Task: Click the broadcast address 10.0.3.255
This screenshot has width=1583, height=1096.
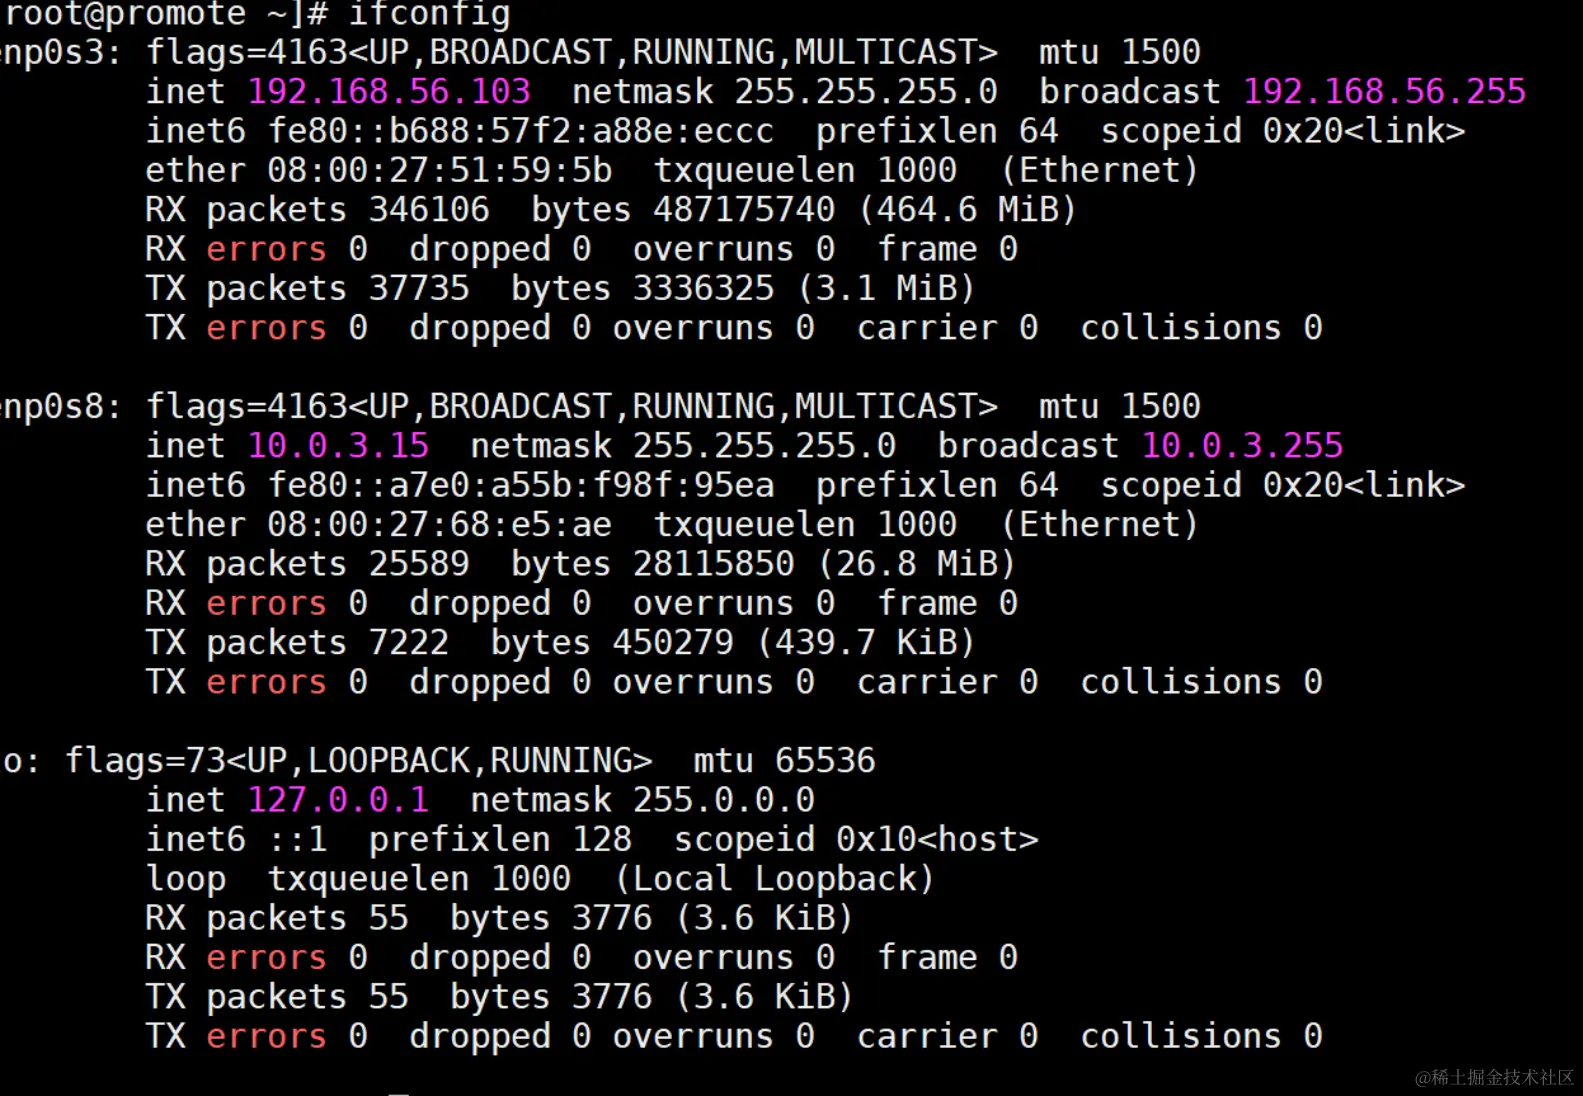Action: (1243, 445)
